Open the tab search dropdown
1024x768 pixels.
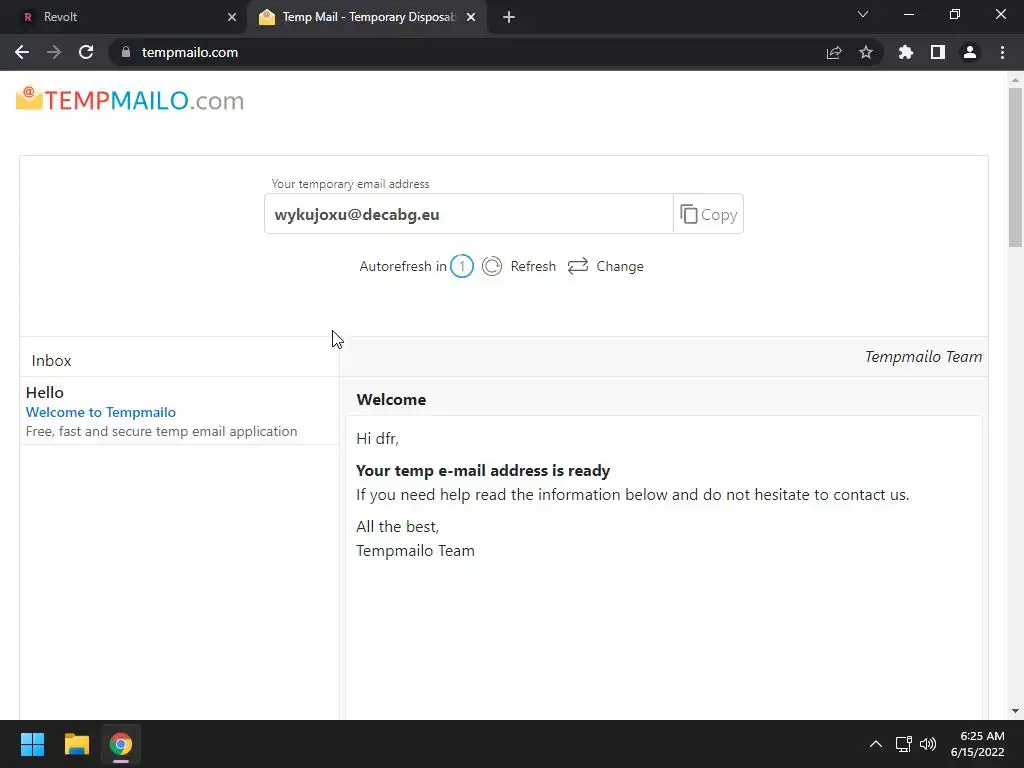[863, 14]
